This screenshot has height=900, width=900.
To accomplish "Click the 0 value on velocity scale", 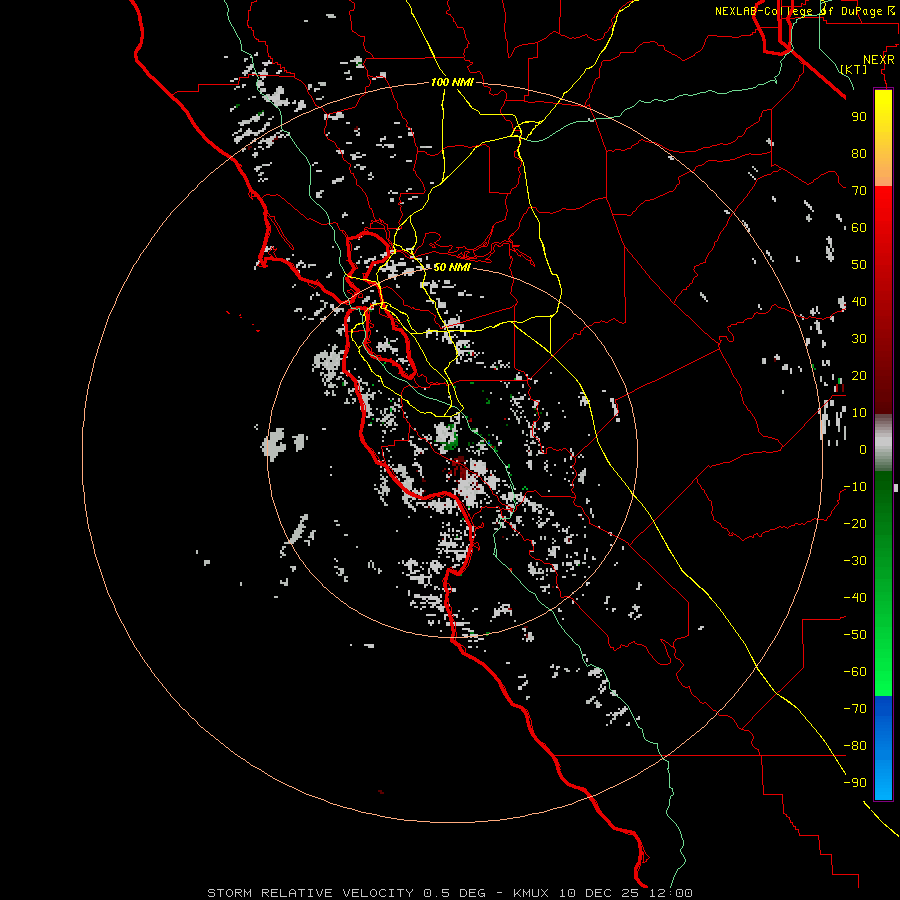I will pyautogui.click(x=863, y=449).
